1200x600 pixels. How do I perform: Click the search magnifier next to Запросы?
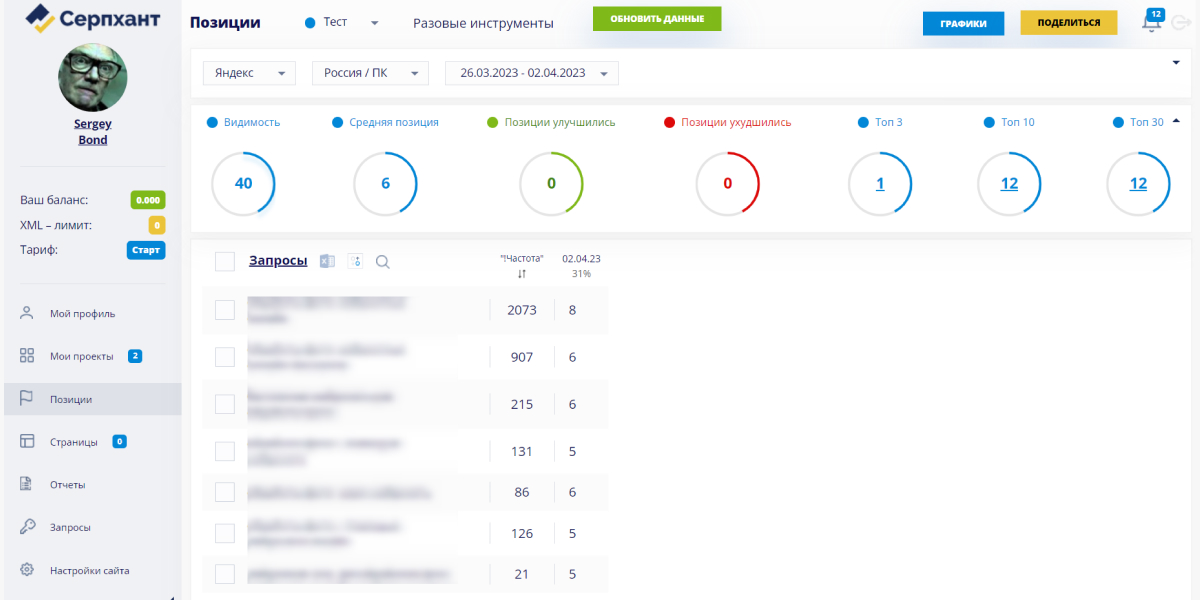[382, 262]
